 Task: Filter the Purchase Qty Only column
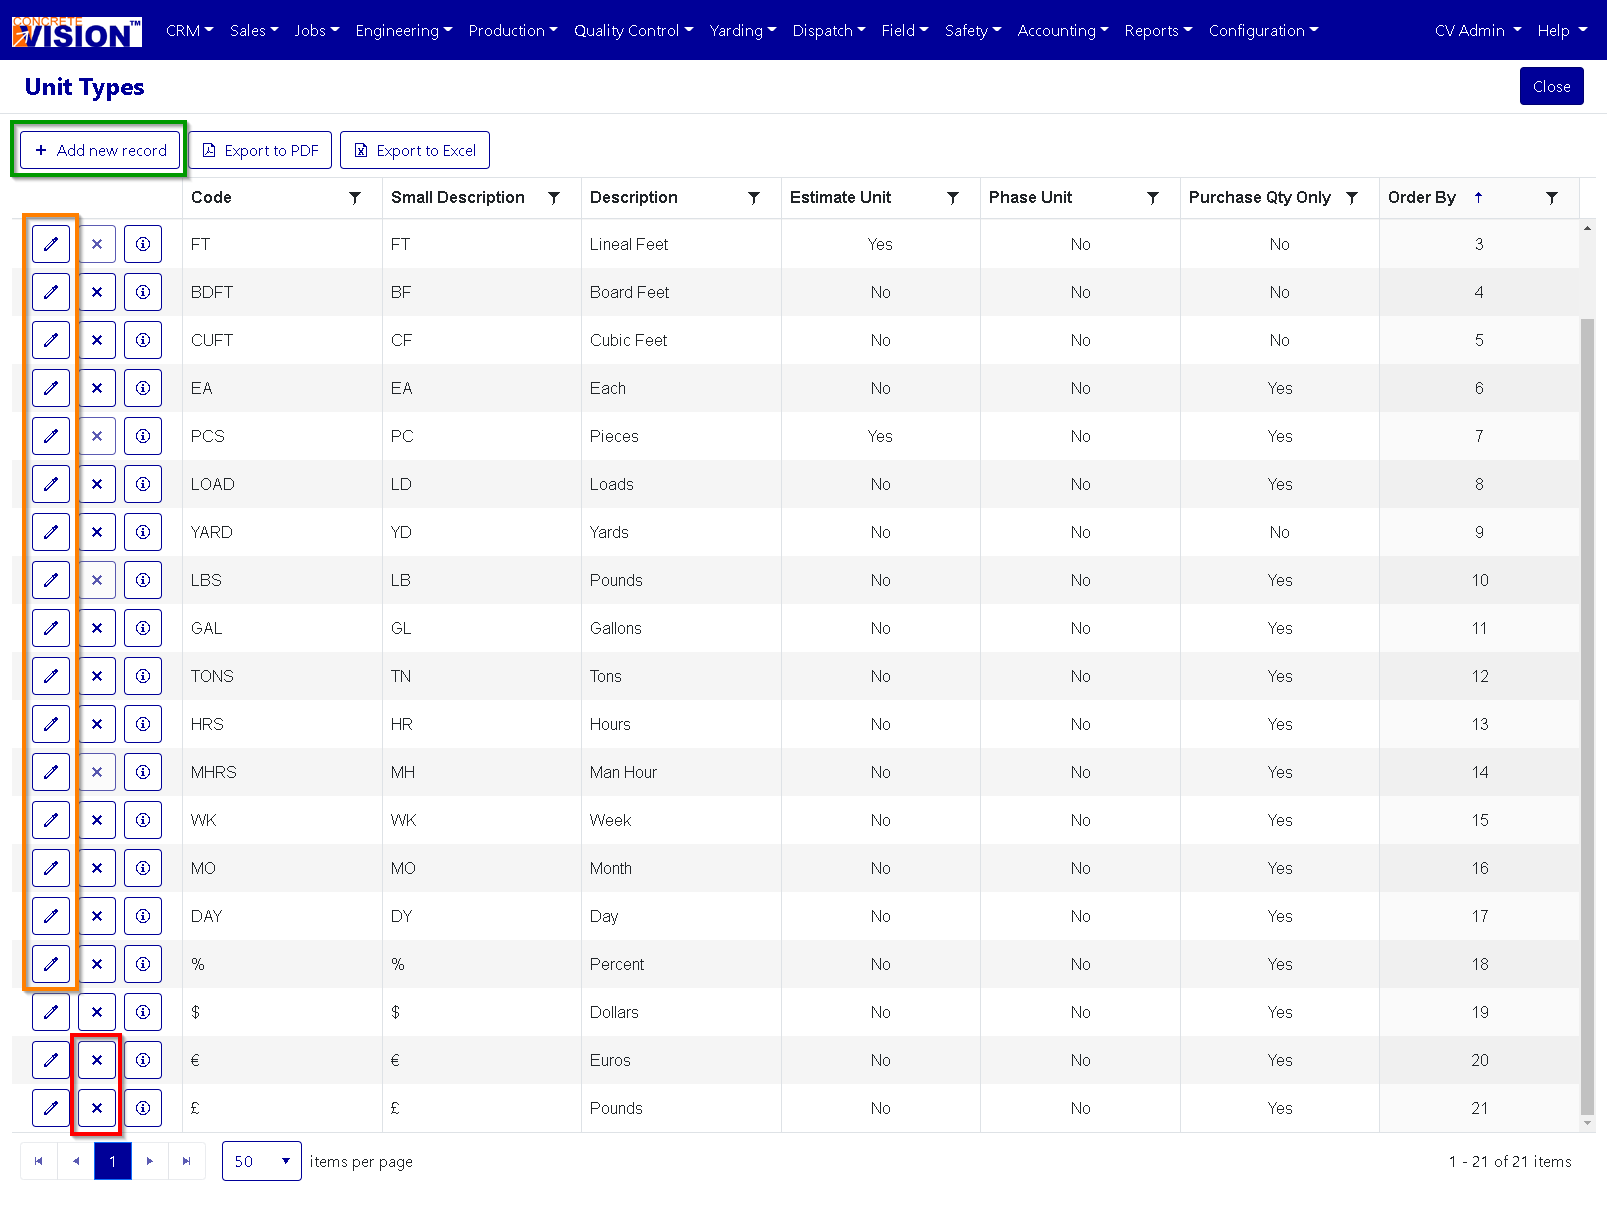pyautogui.click(x=1352, y=198)
